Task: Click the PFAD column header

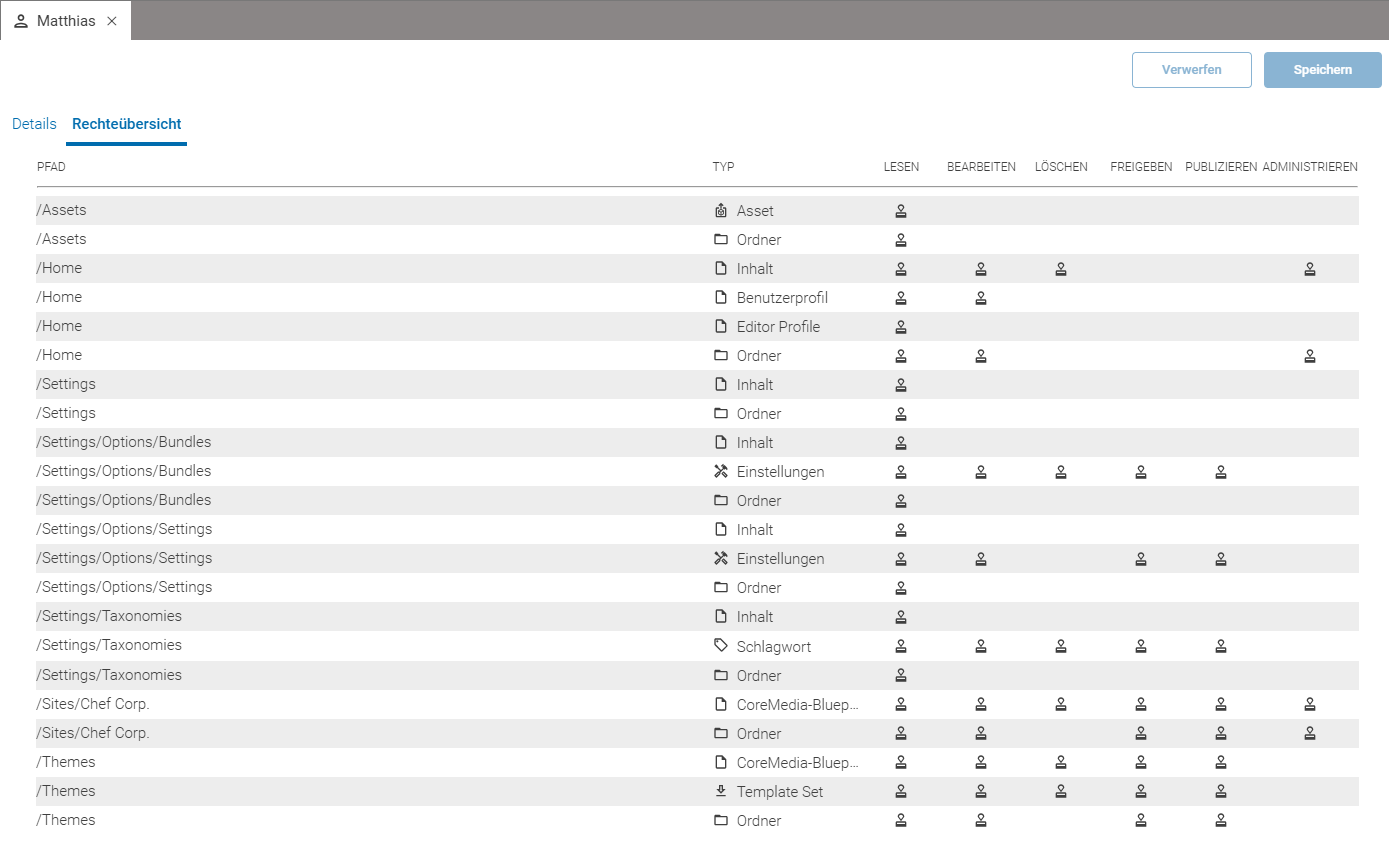Action: point(51,167)
